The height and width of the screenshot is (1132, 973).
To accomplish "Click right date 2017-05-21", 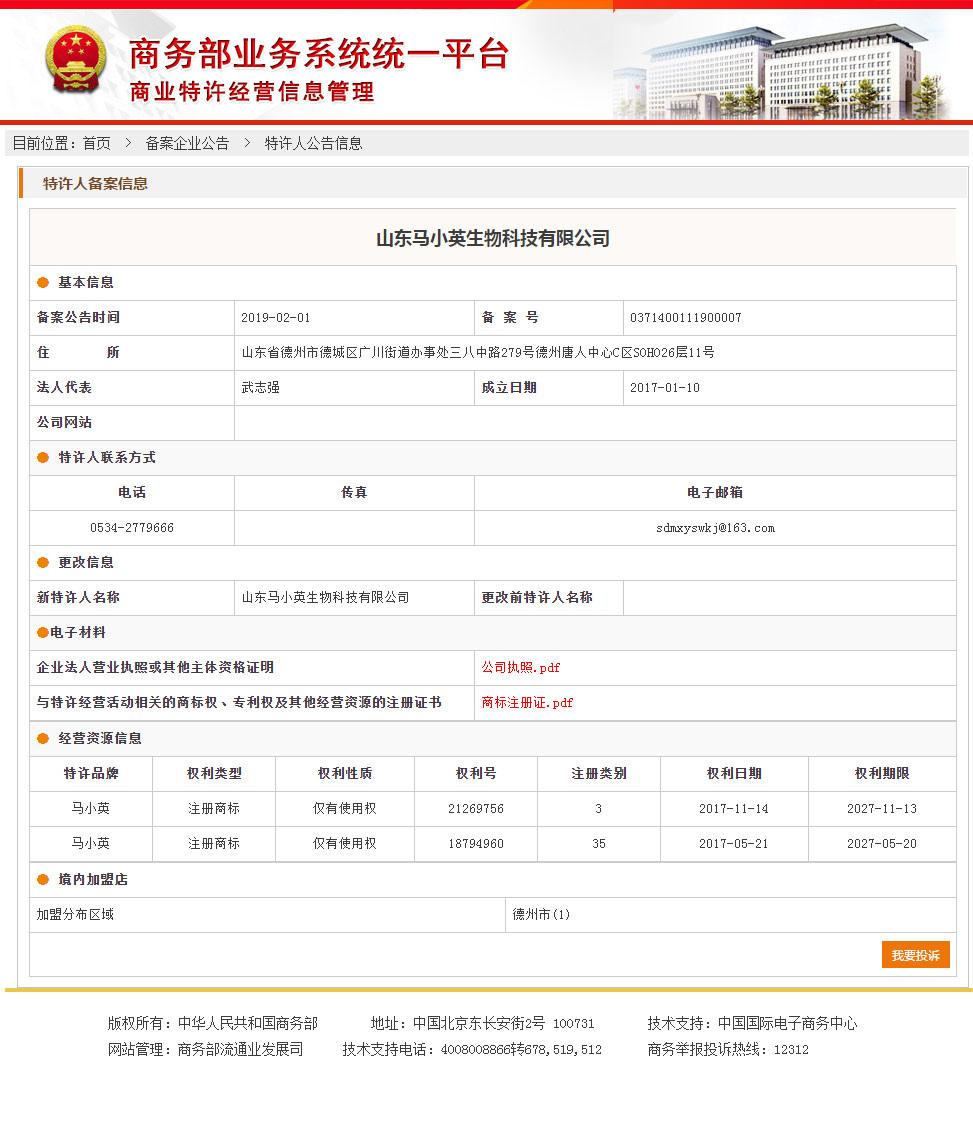I will tap(733, 843).
